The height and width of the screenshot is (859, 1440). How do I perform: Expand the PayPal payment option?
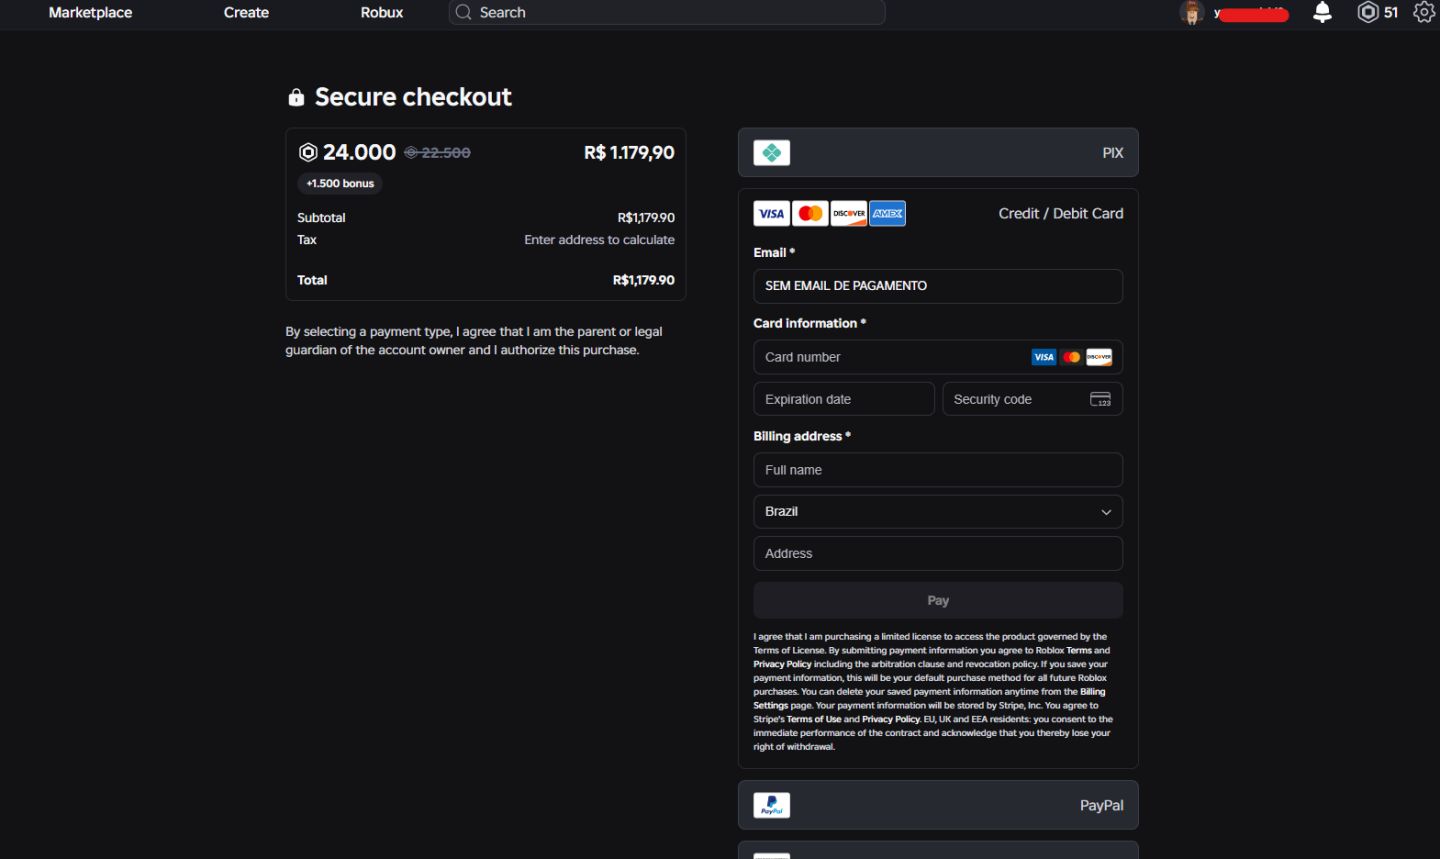click(938, 806)
